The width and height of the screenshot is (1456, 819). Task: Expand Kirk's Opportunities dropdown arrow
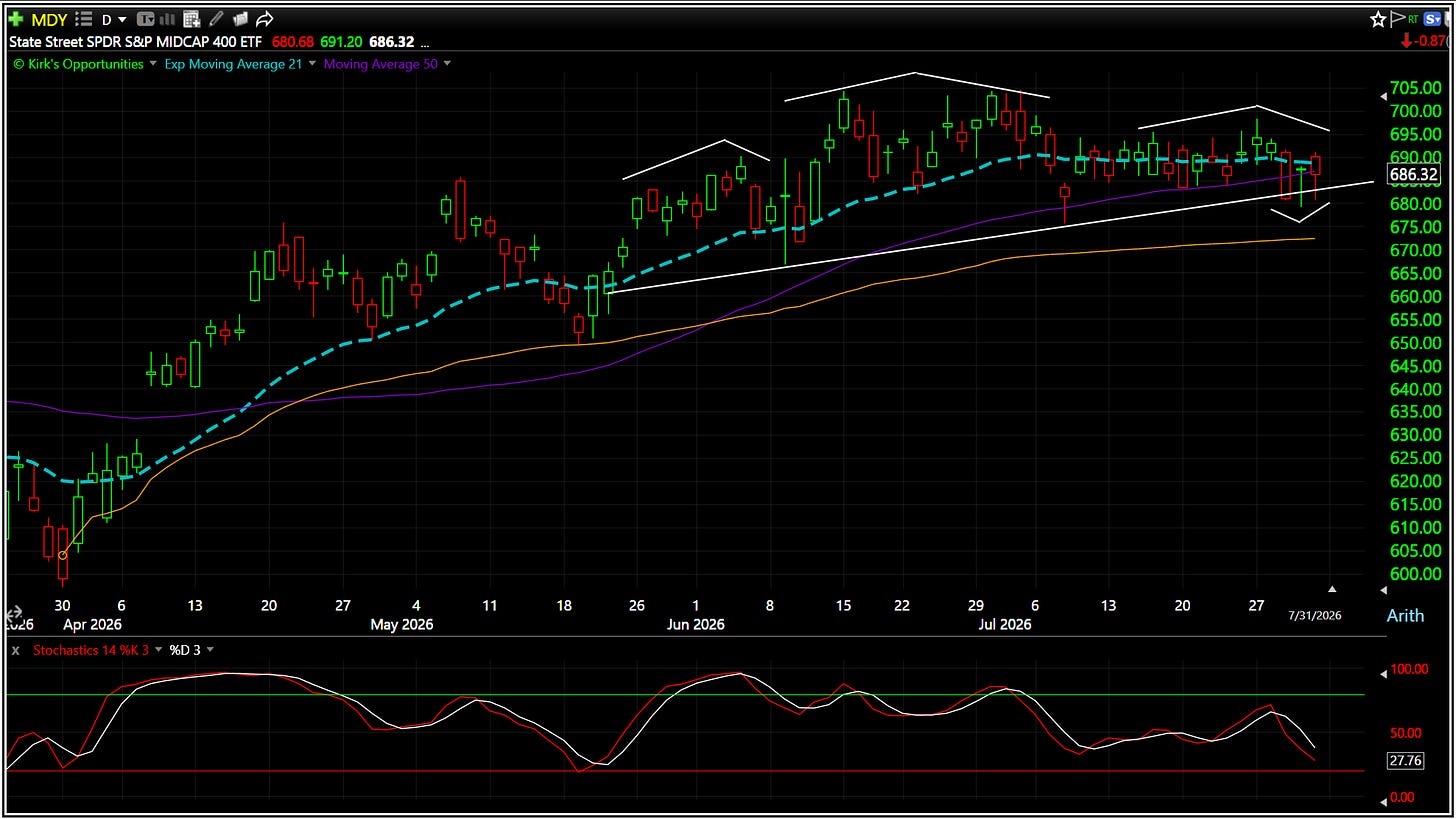click(153, 64)
